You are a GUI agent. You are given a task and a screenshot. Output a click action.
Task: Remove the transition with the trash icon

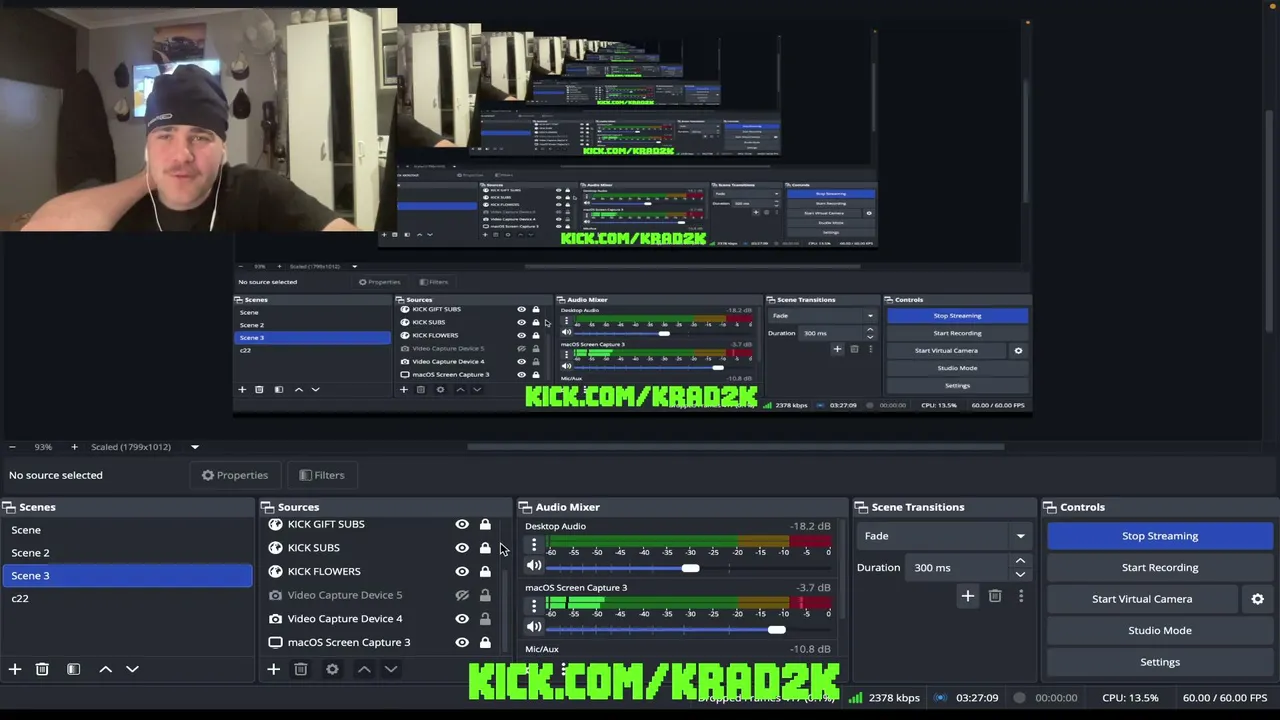coord(994,596)
